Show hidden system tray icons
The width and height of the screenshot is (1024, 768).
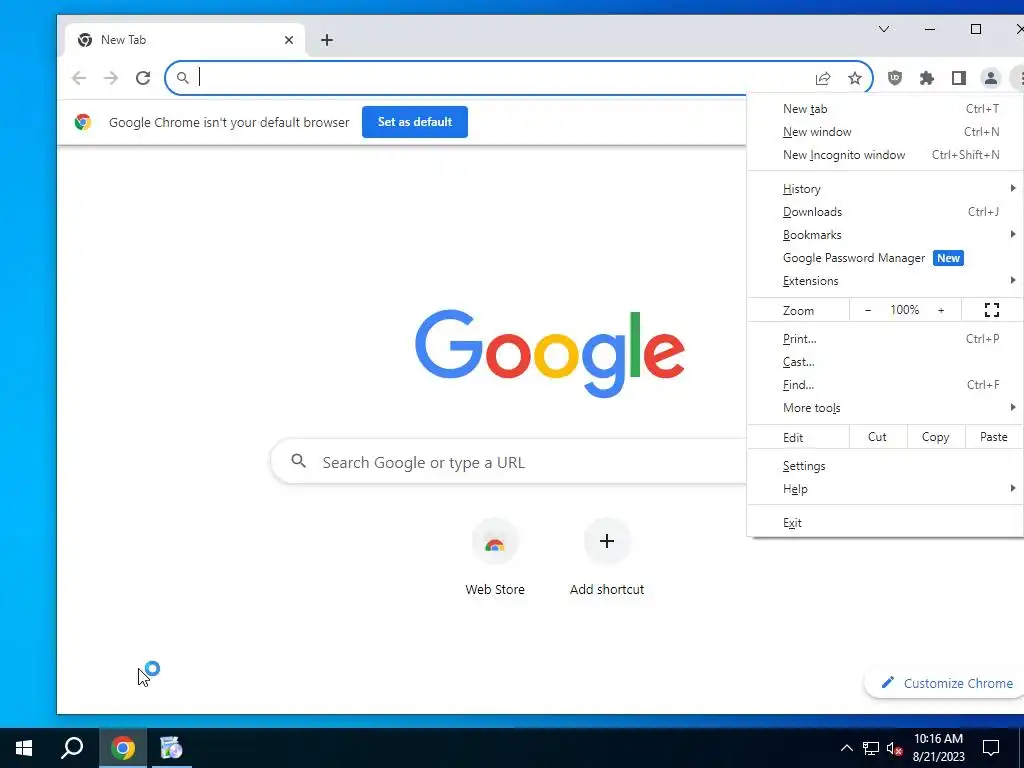tap(846, 748)
